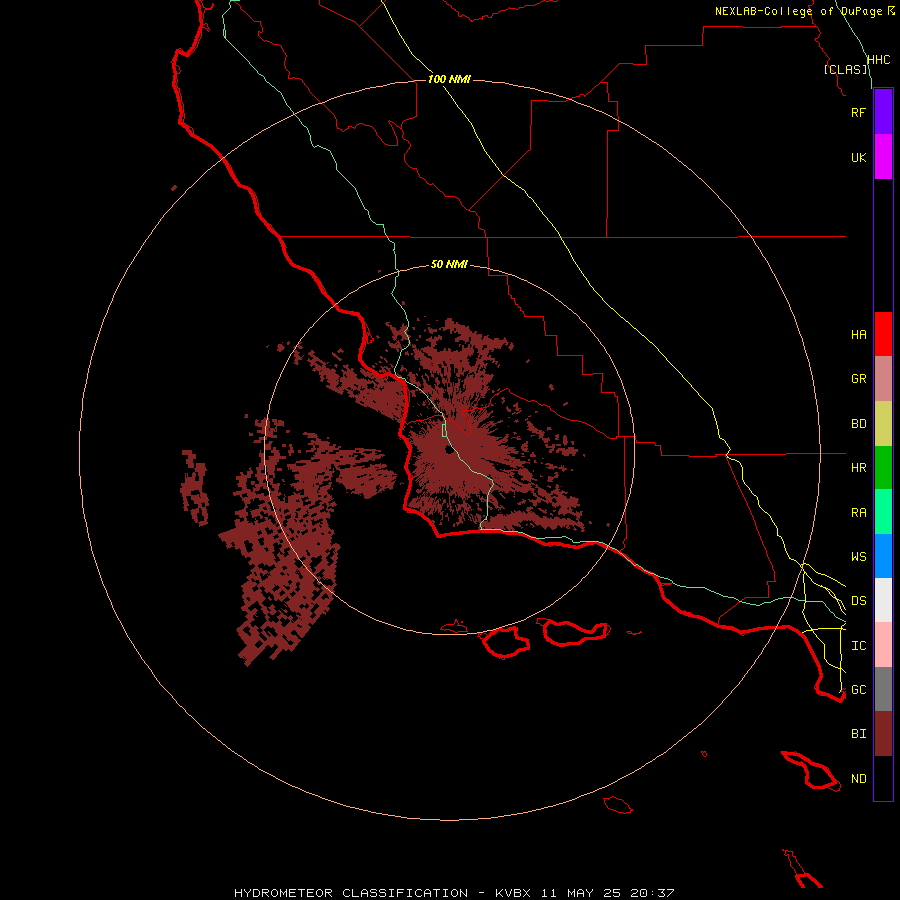Click the GC legend label
900x900 pixels.
point(858,690)
